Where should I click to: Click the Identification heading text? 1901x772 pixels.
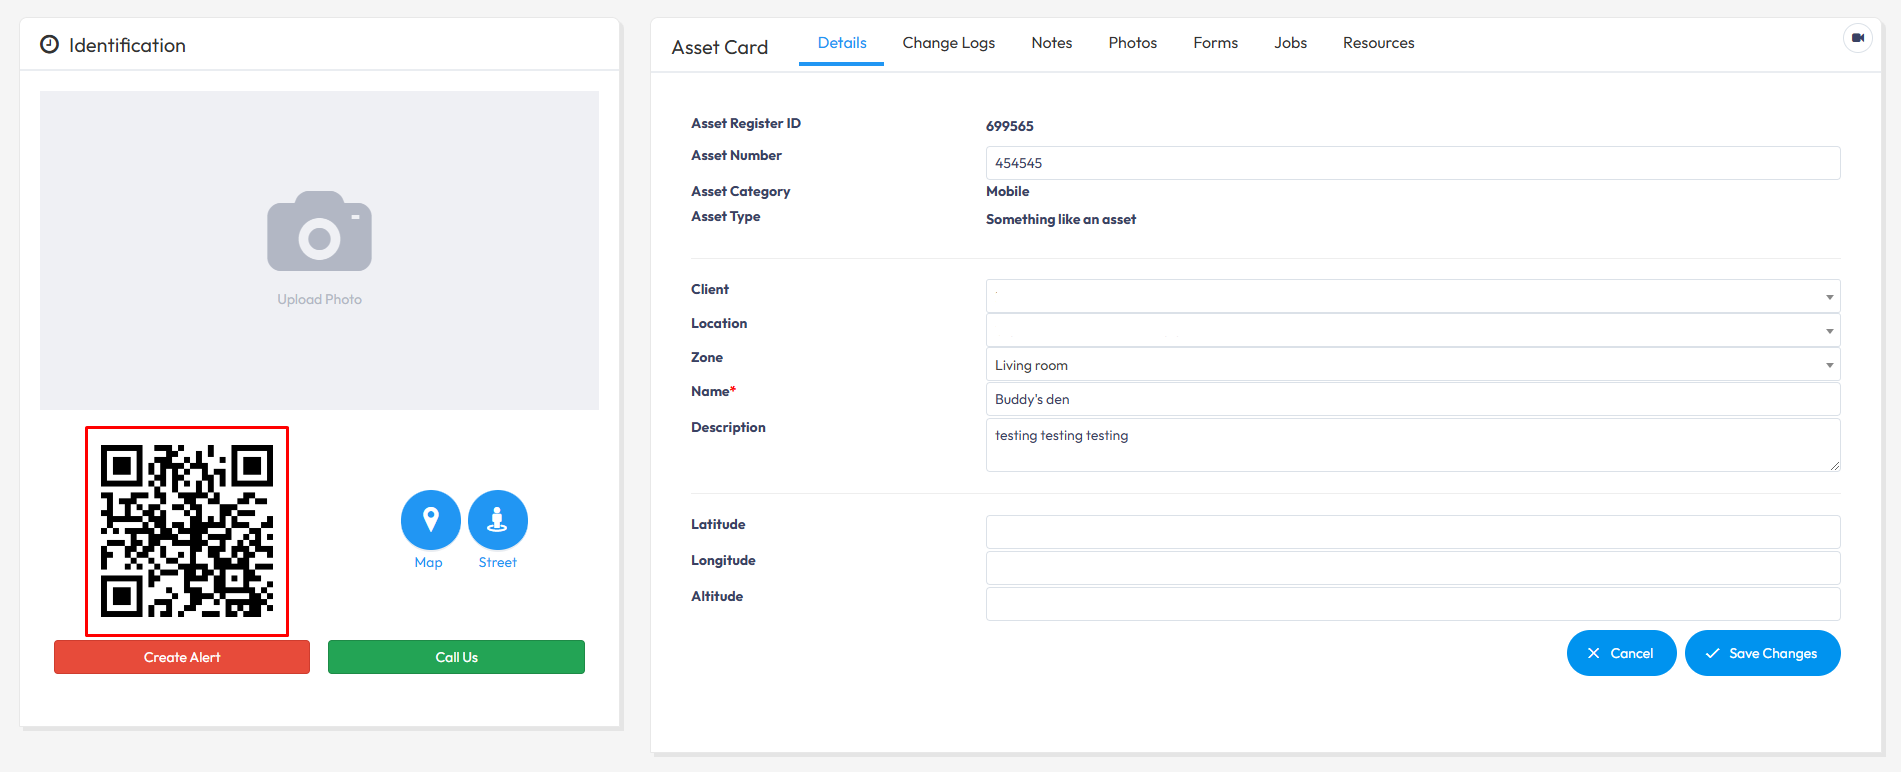[x=127, y=45]
